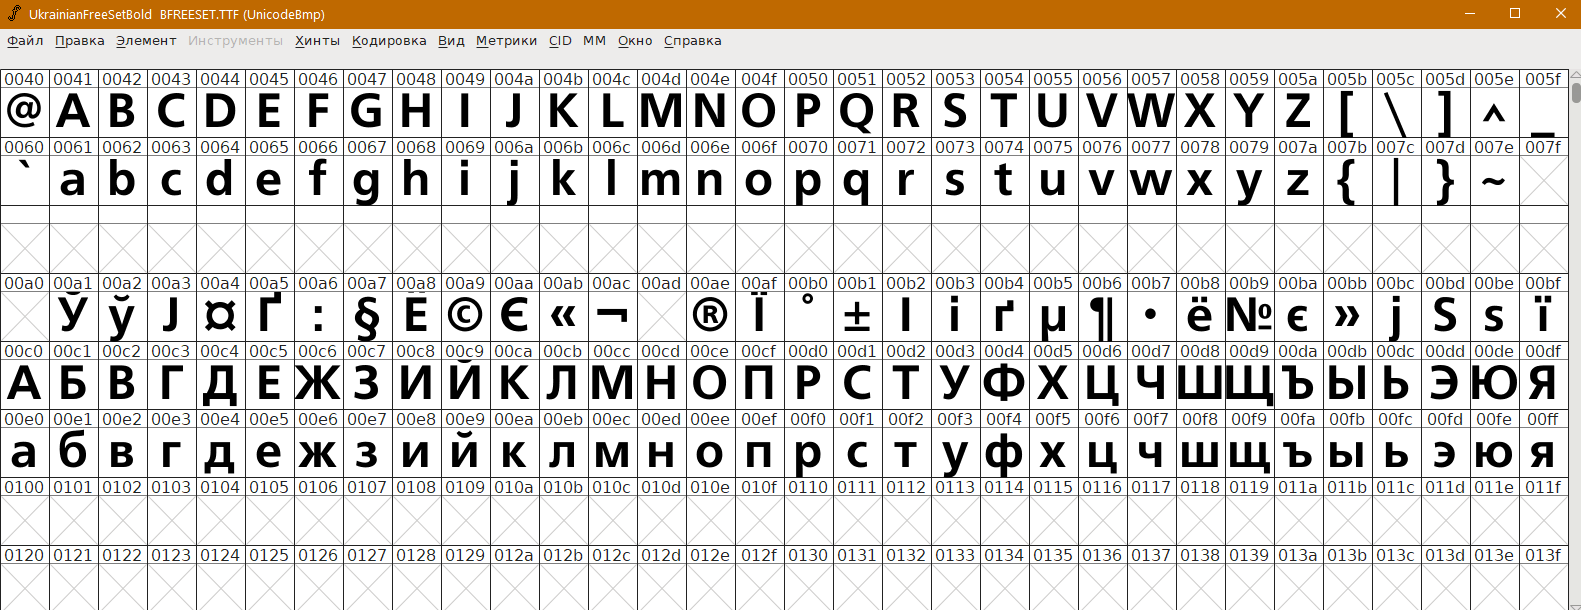Select the left bracket glyph at 005b
The width and height of the screenshot is (1581, 610).
(x=1347, y=112)
